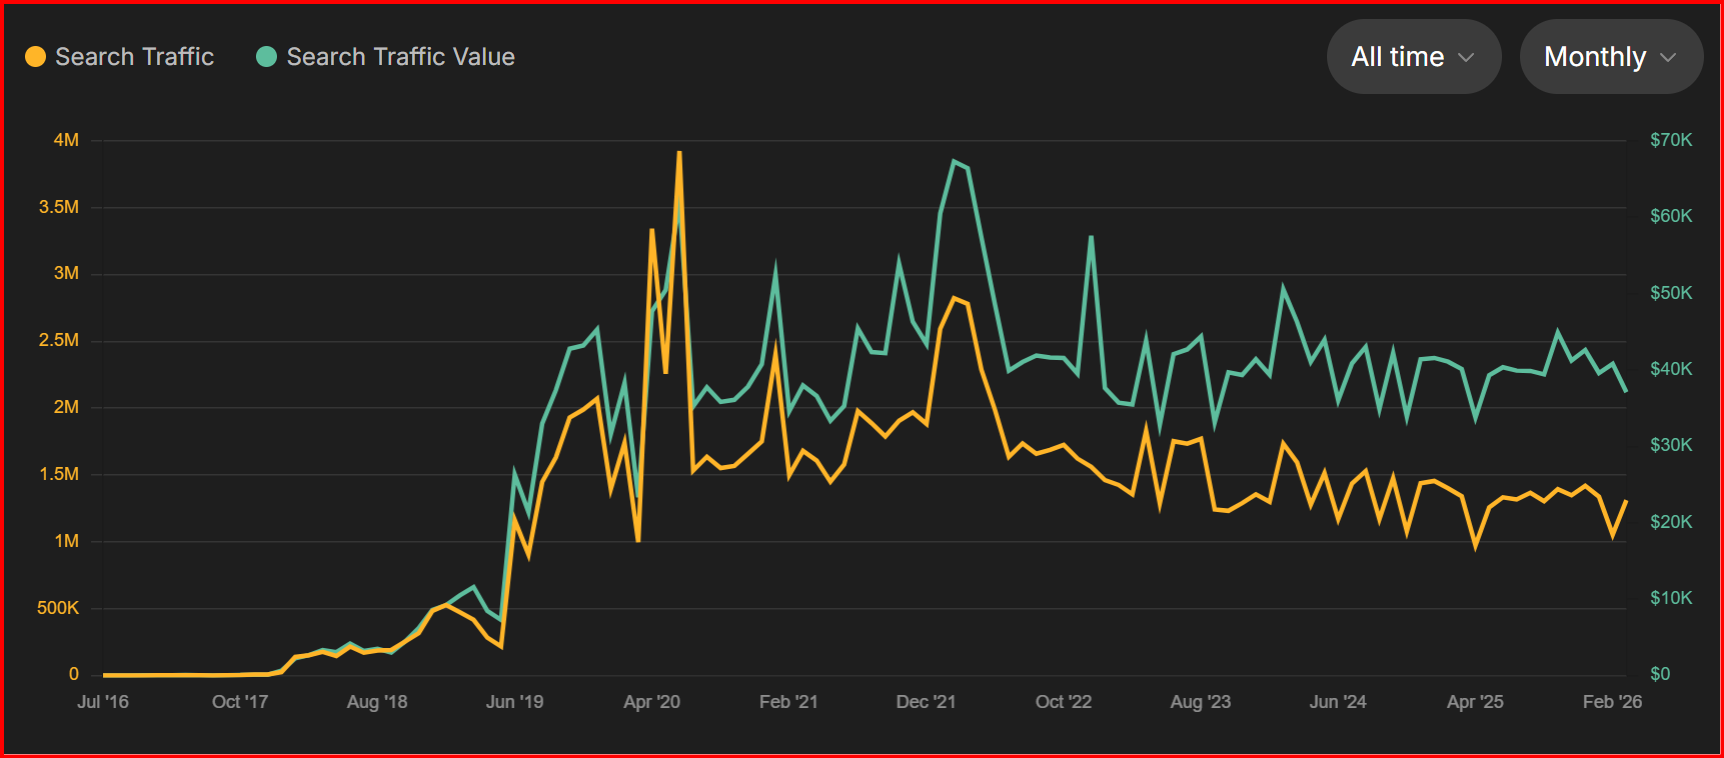Image resolution: width=1724 pixels, height=758 pixels.
Task: Click the green spike just after Oct '22
Action: point(1091,237)
